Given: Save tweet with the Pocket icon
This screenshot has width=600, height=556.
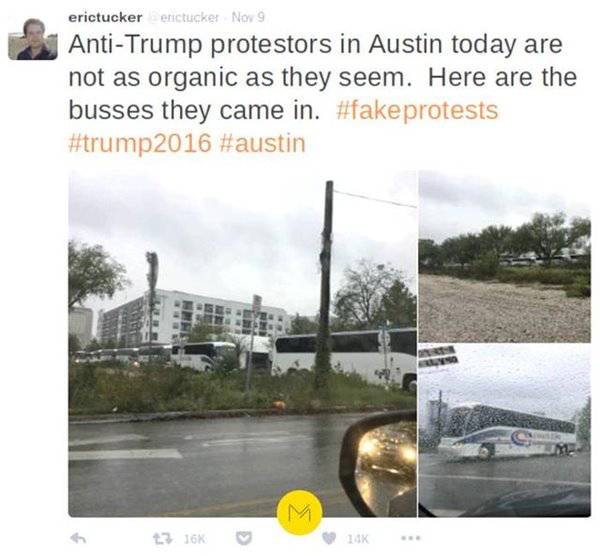Looking at the screenshot, I should pyautogui.click(x=243, y=539).
